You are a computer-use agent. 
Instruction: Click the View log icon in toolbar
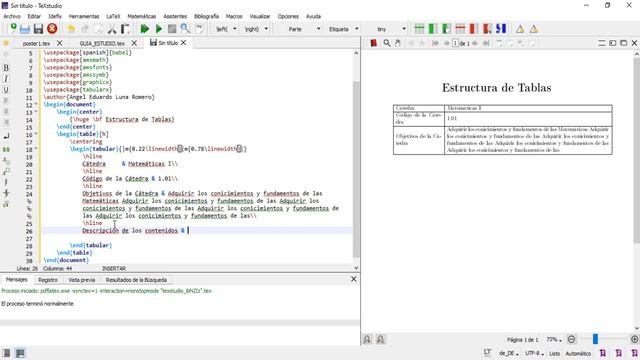pos(200,29)
